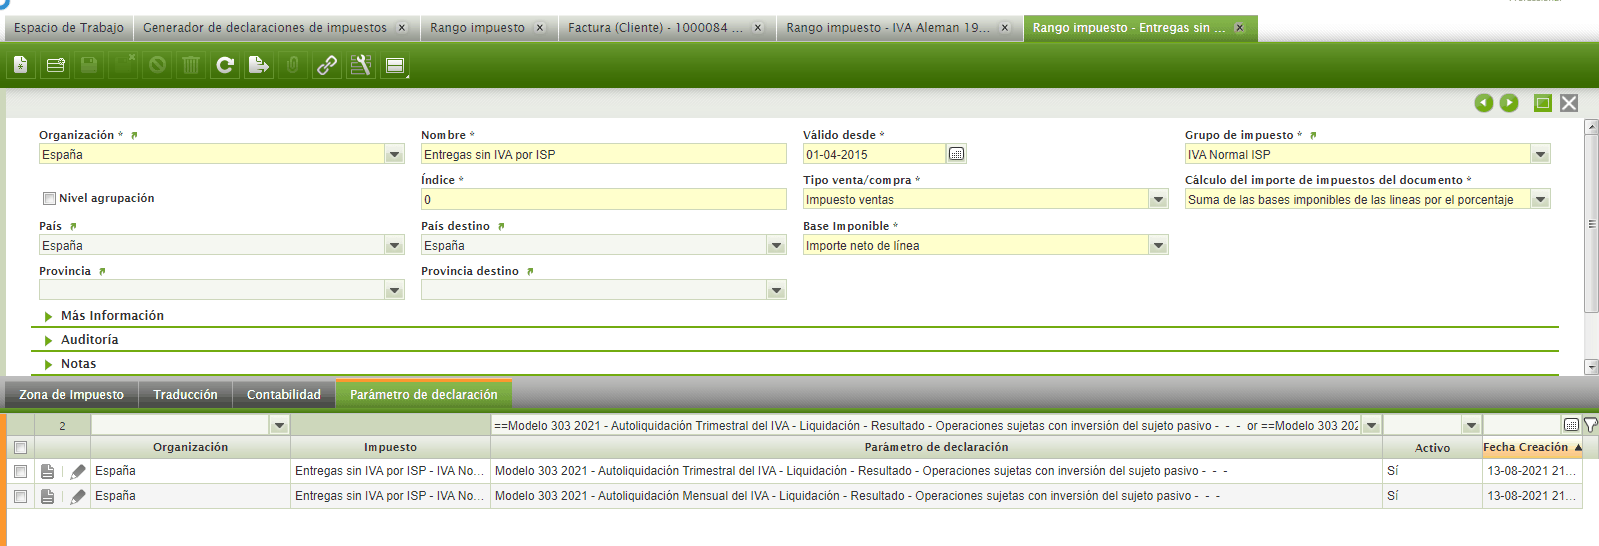Open form view of Trimestral row
This screenshot has width=1599, height=546.
[x=47, y=471]
